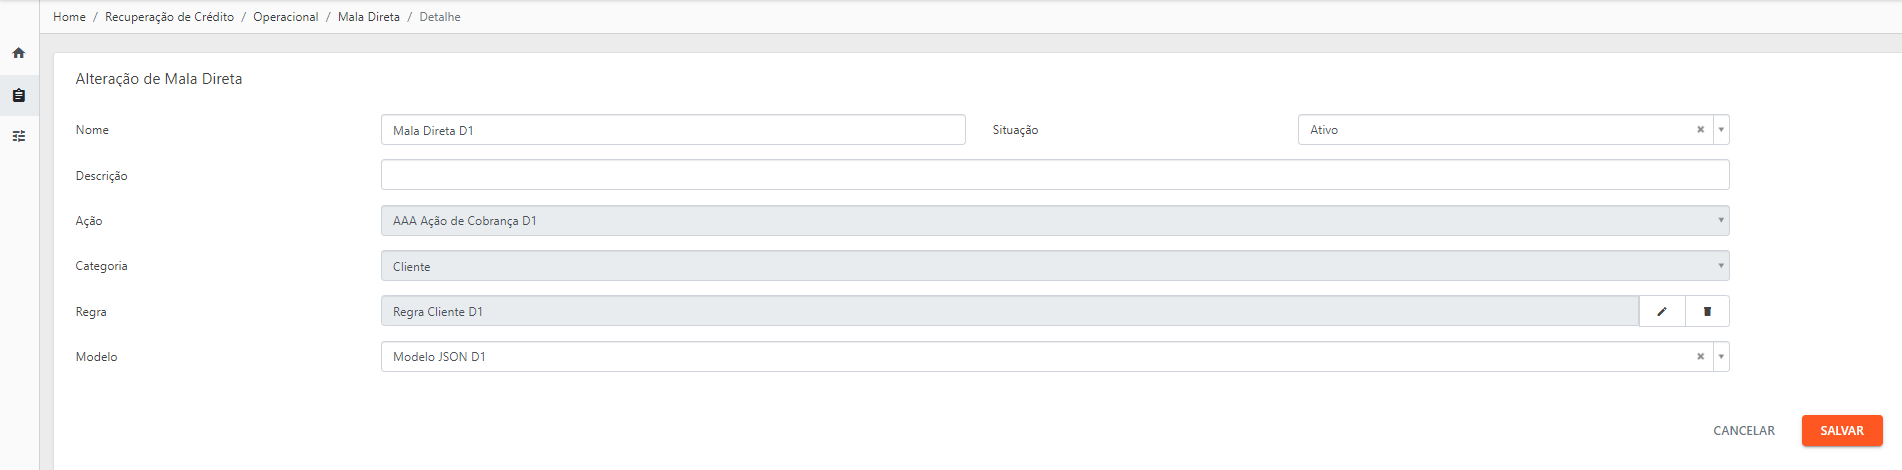Return to Mala Direta breadcrumb
Viewport: 1902px width, 470px height.
coord(368,17)
